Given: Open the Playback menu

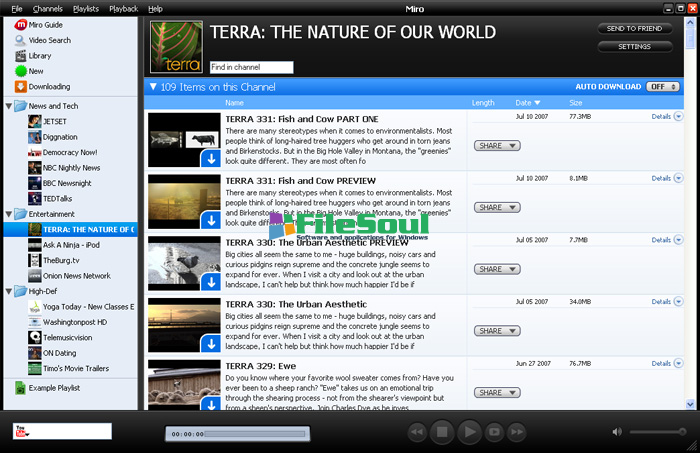Looking at the screenshot, I should point(123,8).
